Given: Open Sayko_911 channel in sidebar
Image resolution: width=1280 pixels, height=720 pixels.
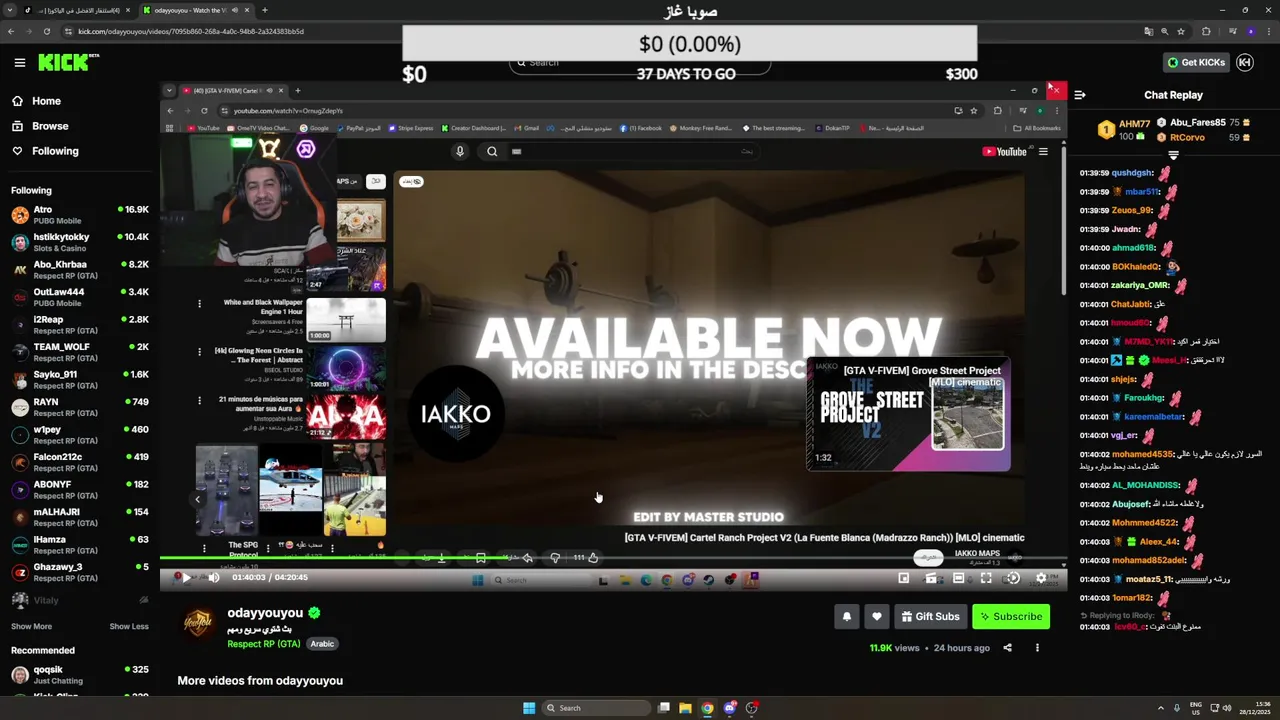Looking at the screenshot, I should (x=79, y=380).
